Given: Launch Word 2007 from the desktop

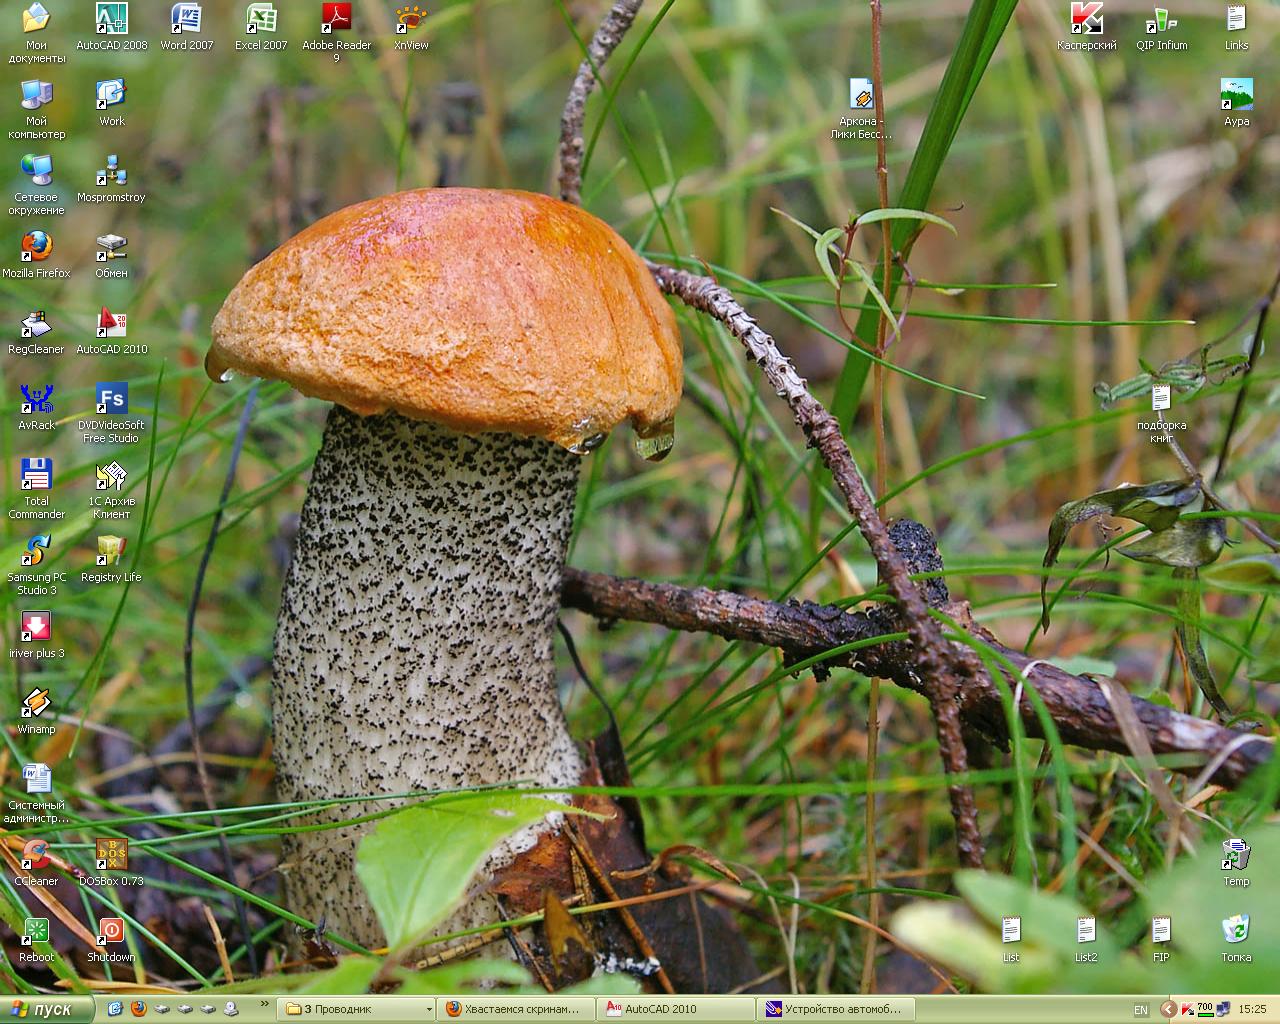Looking at the screenshot, I should (186, 19).
